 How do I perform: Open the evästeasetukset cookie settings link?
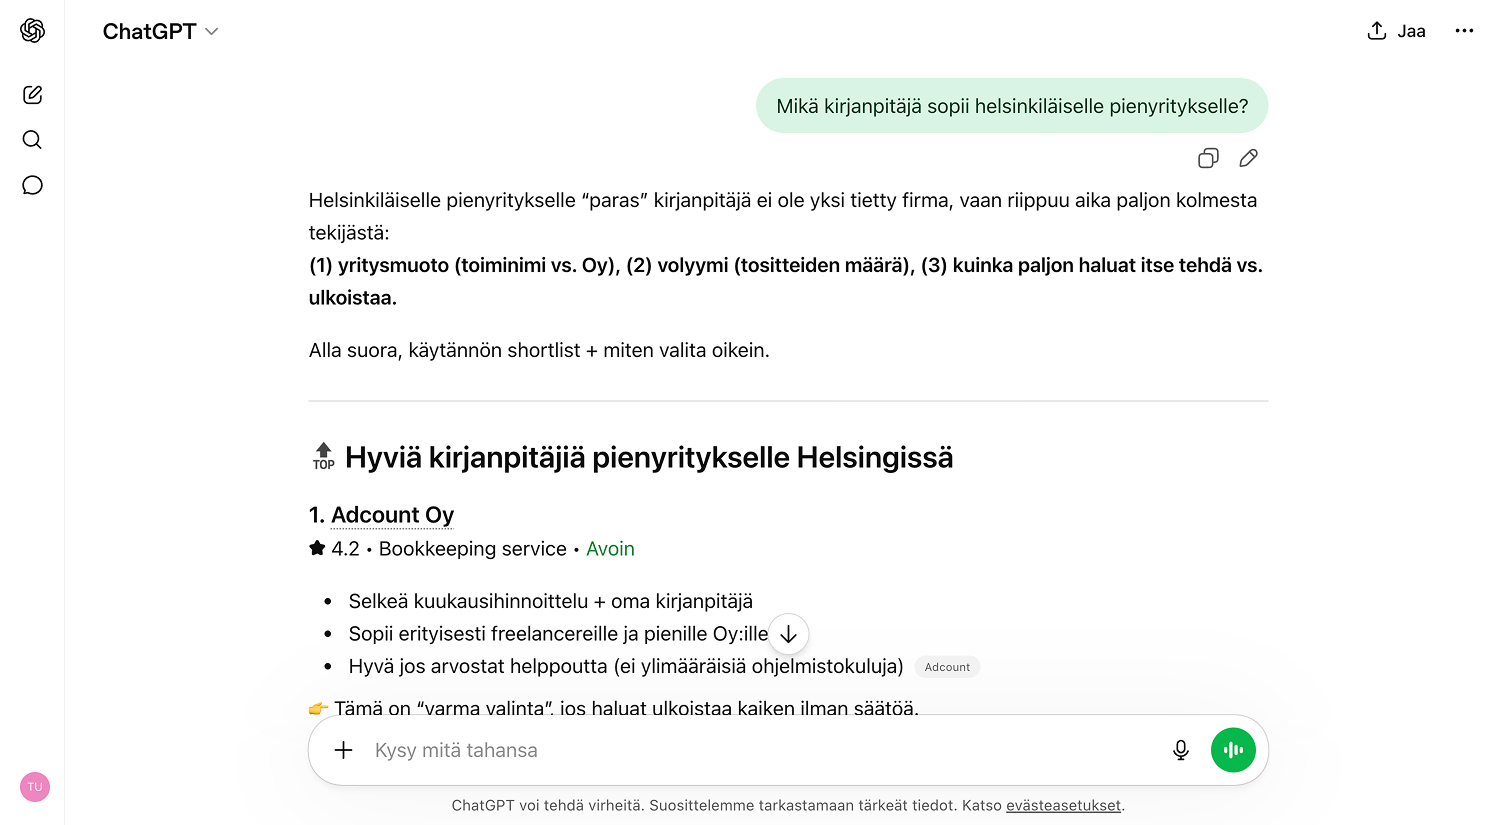1063,805
